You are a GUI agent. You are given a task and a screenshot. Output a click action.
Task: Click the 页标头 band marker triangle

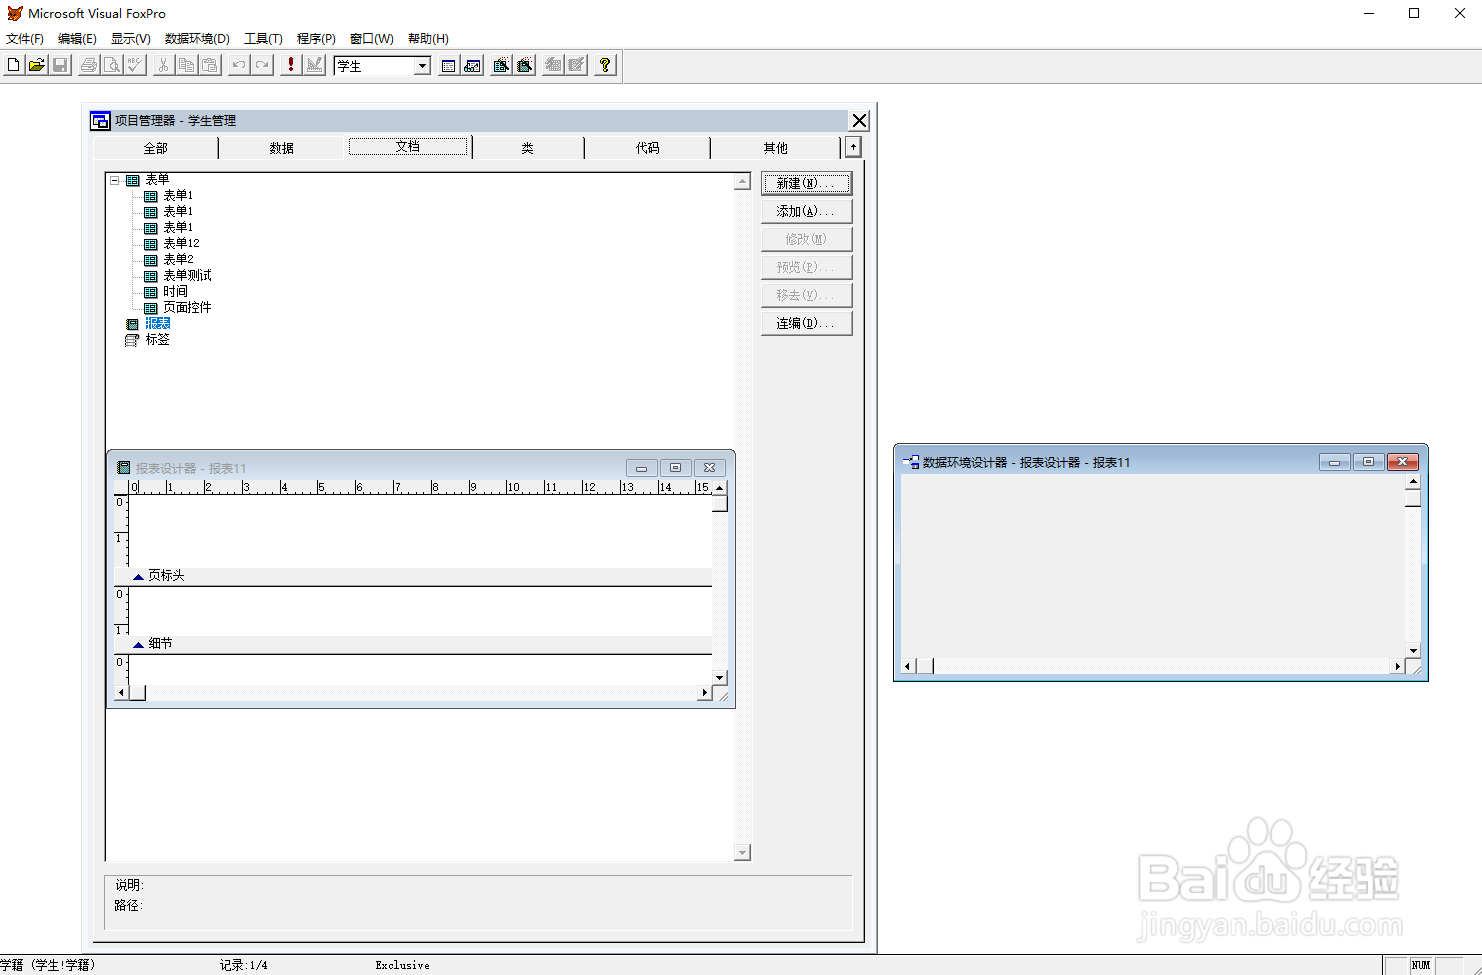point(138,577)
